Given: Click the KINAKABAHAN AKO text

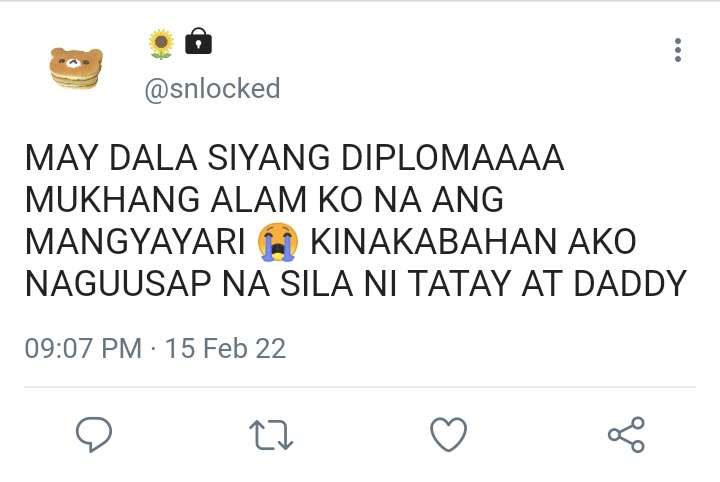Looking at the screenshot, I should point(473,241).
